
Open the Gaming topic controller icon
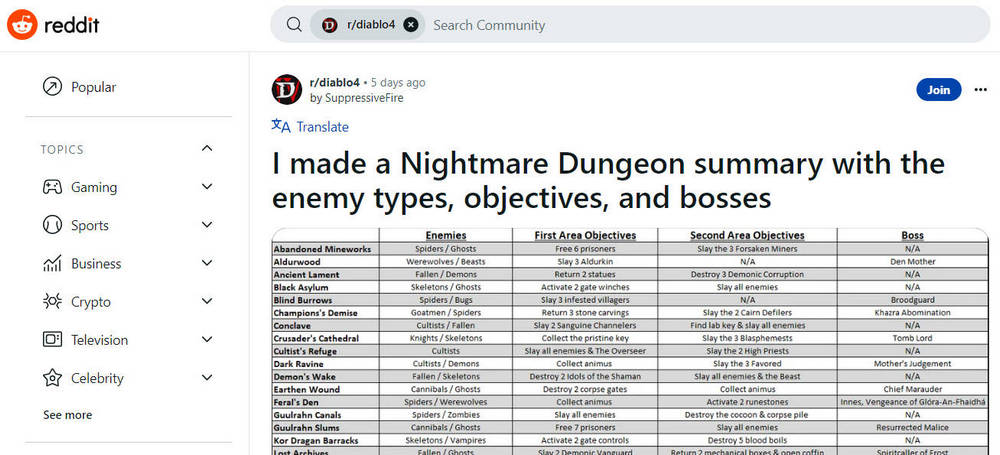pos(52,187)
